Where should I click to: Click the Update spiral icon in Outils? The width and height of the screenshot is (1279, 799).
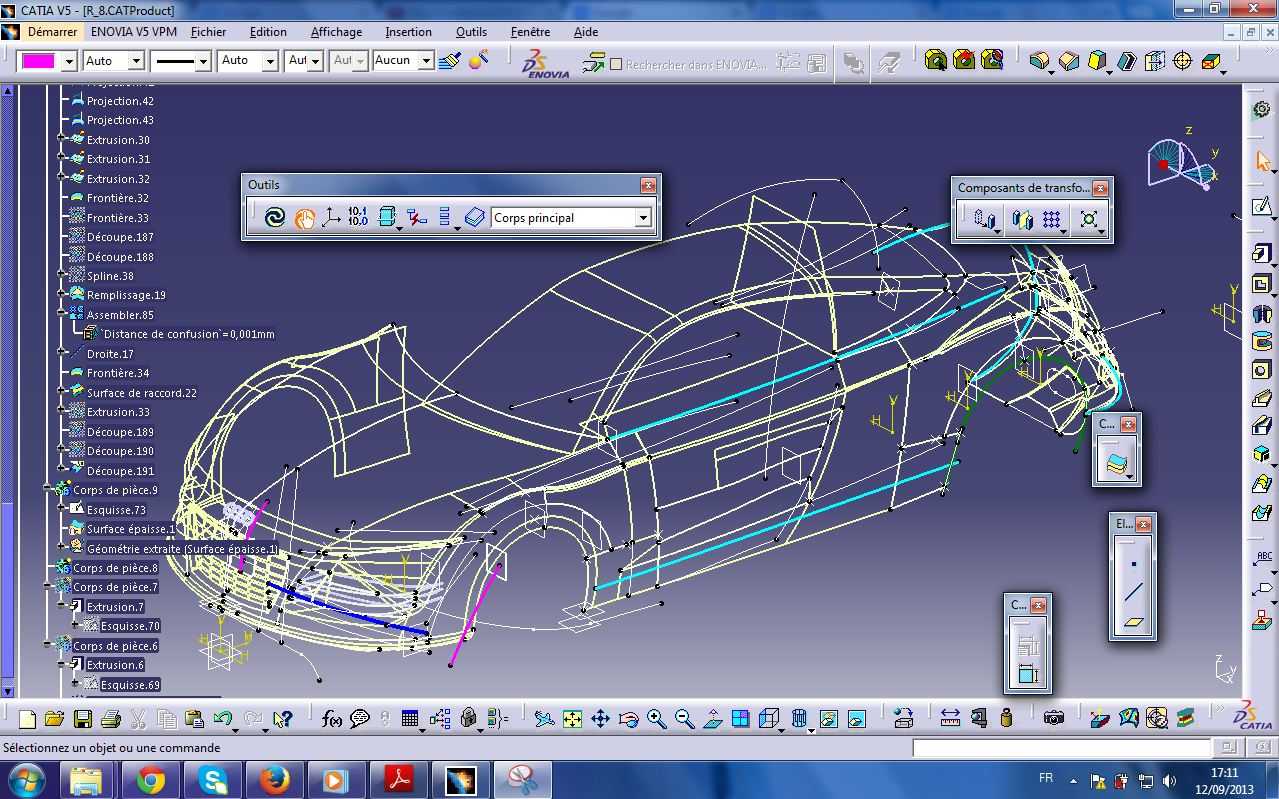(x=275, y=217)
